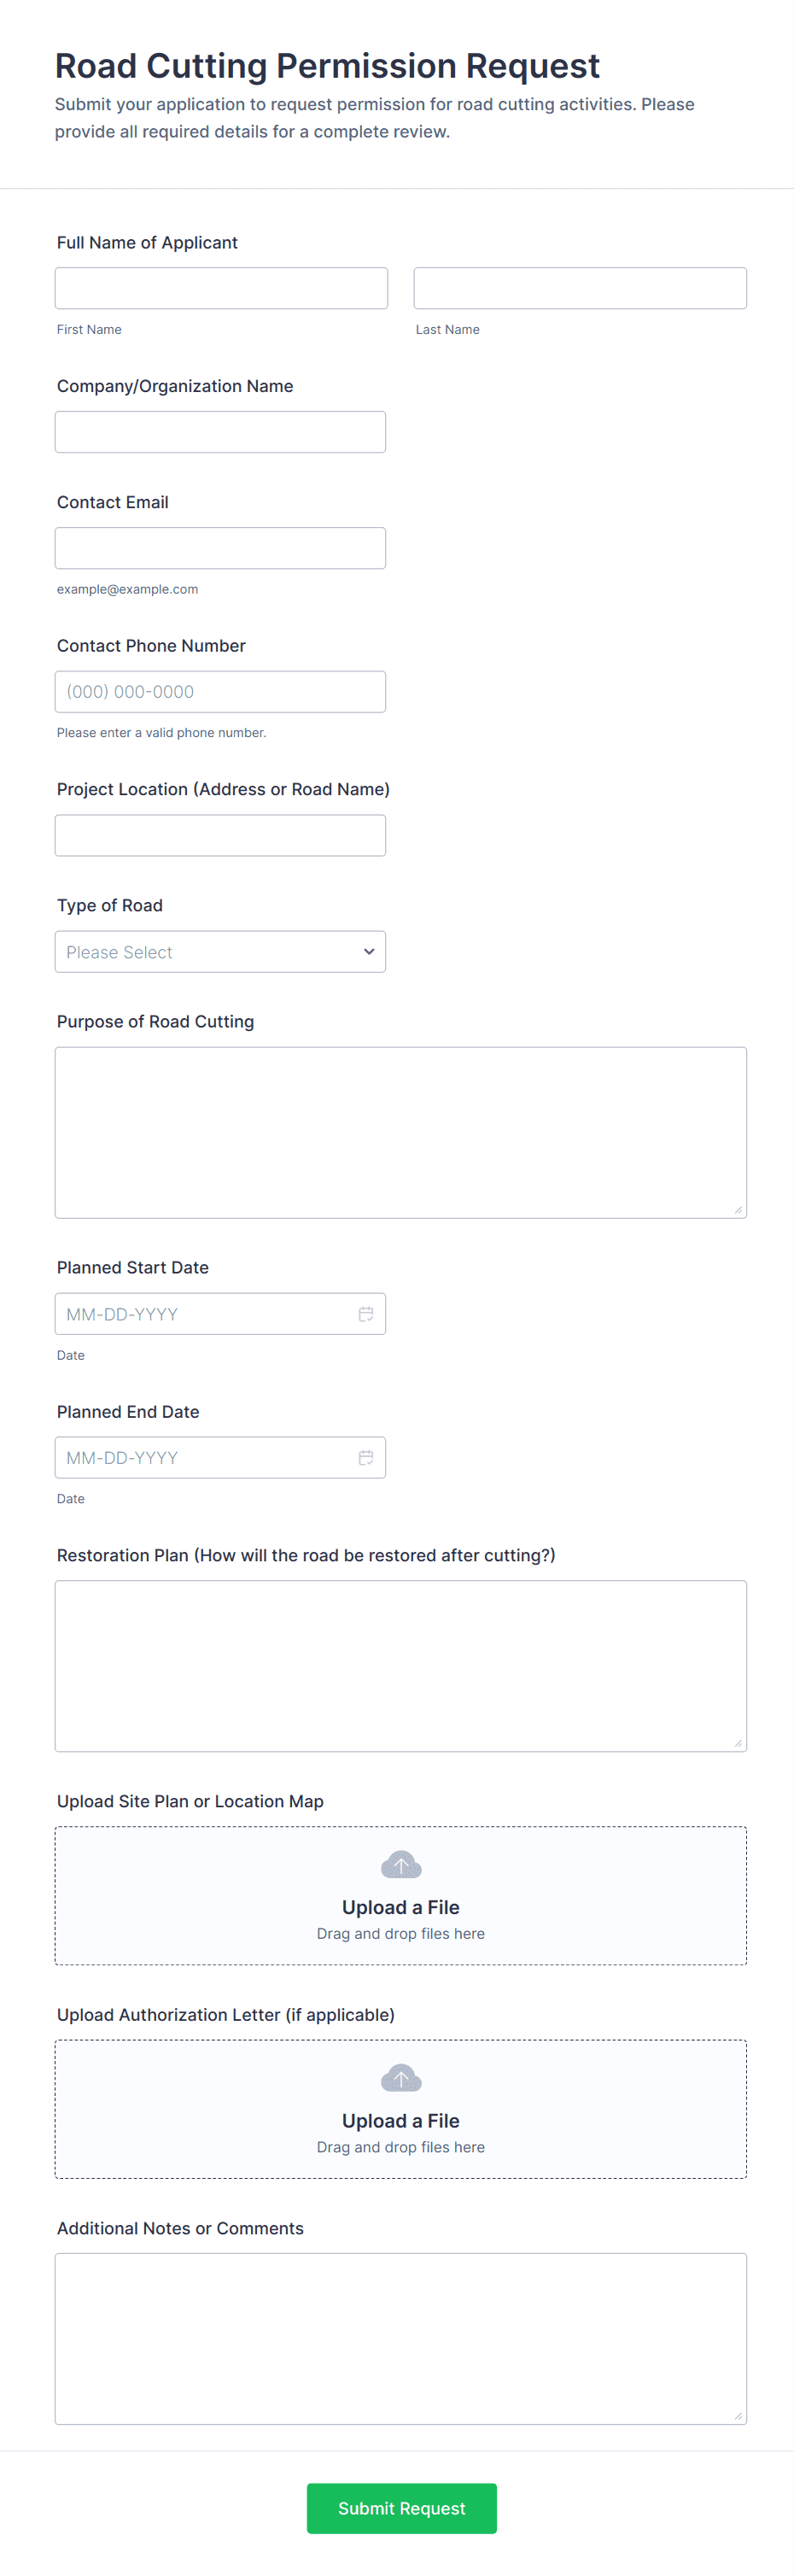Open the Planned Start Date calendar icon

click(366, 1314)
